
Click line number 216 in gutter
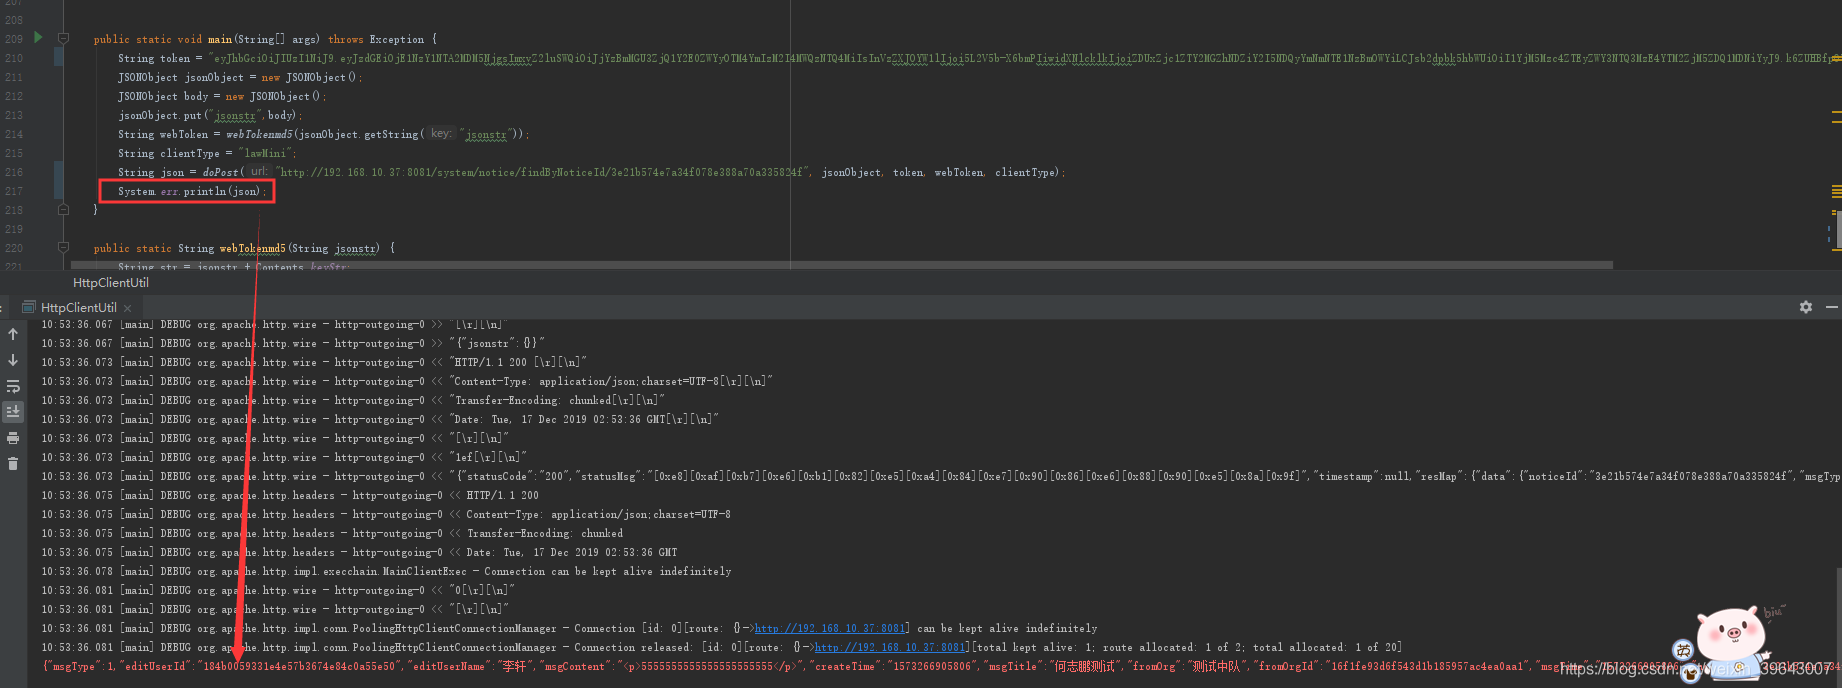[14, 172]
